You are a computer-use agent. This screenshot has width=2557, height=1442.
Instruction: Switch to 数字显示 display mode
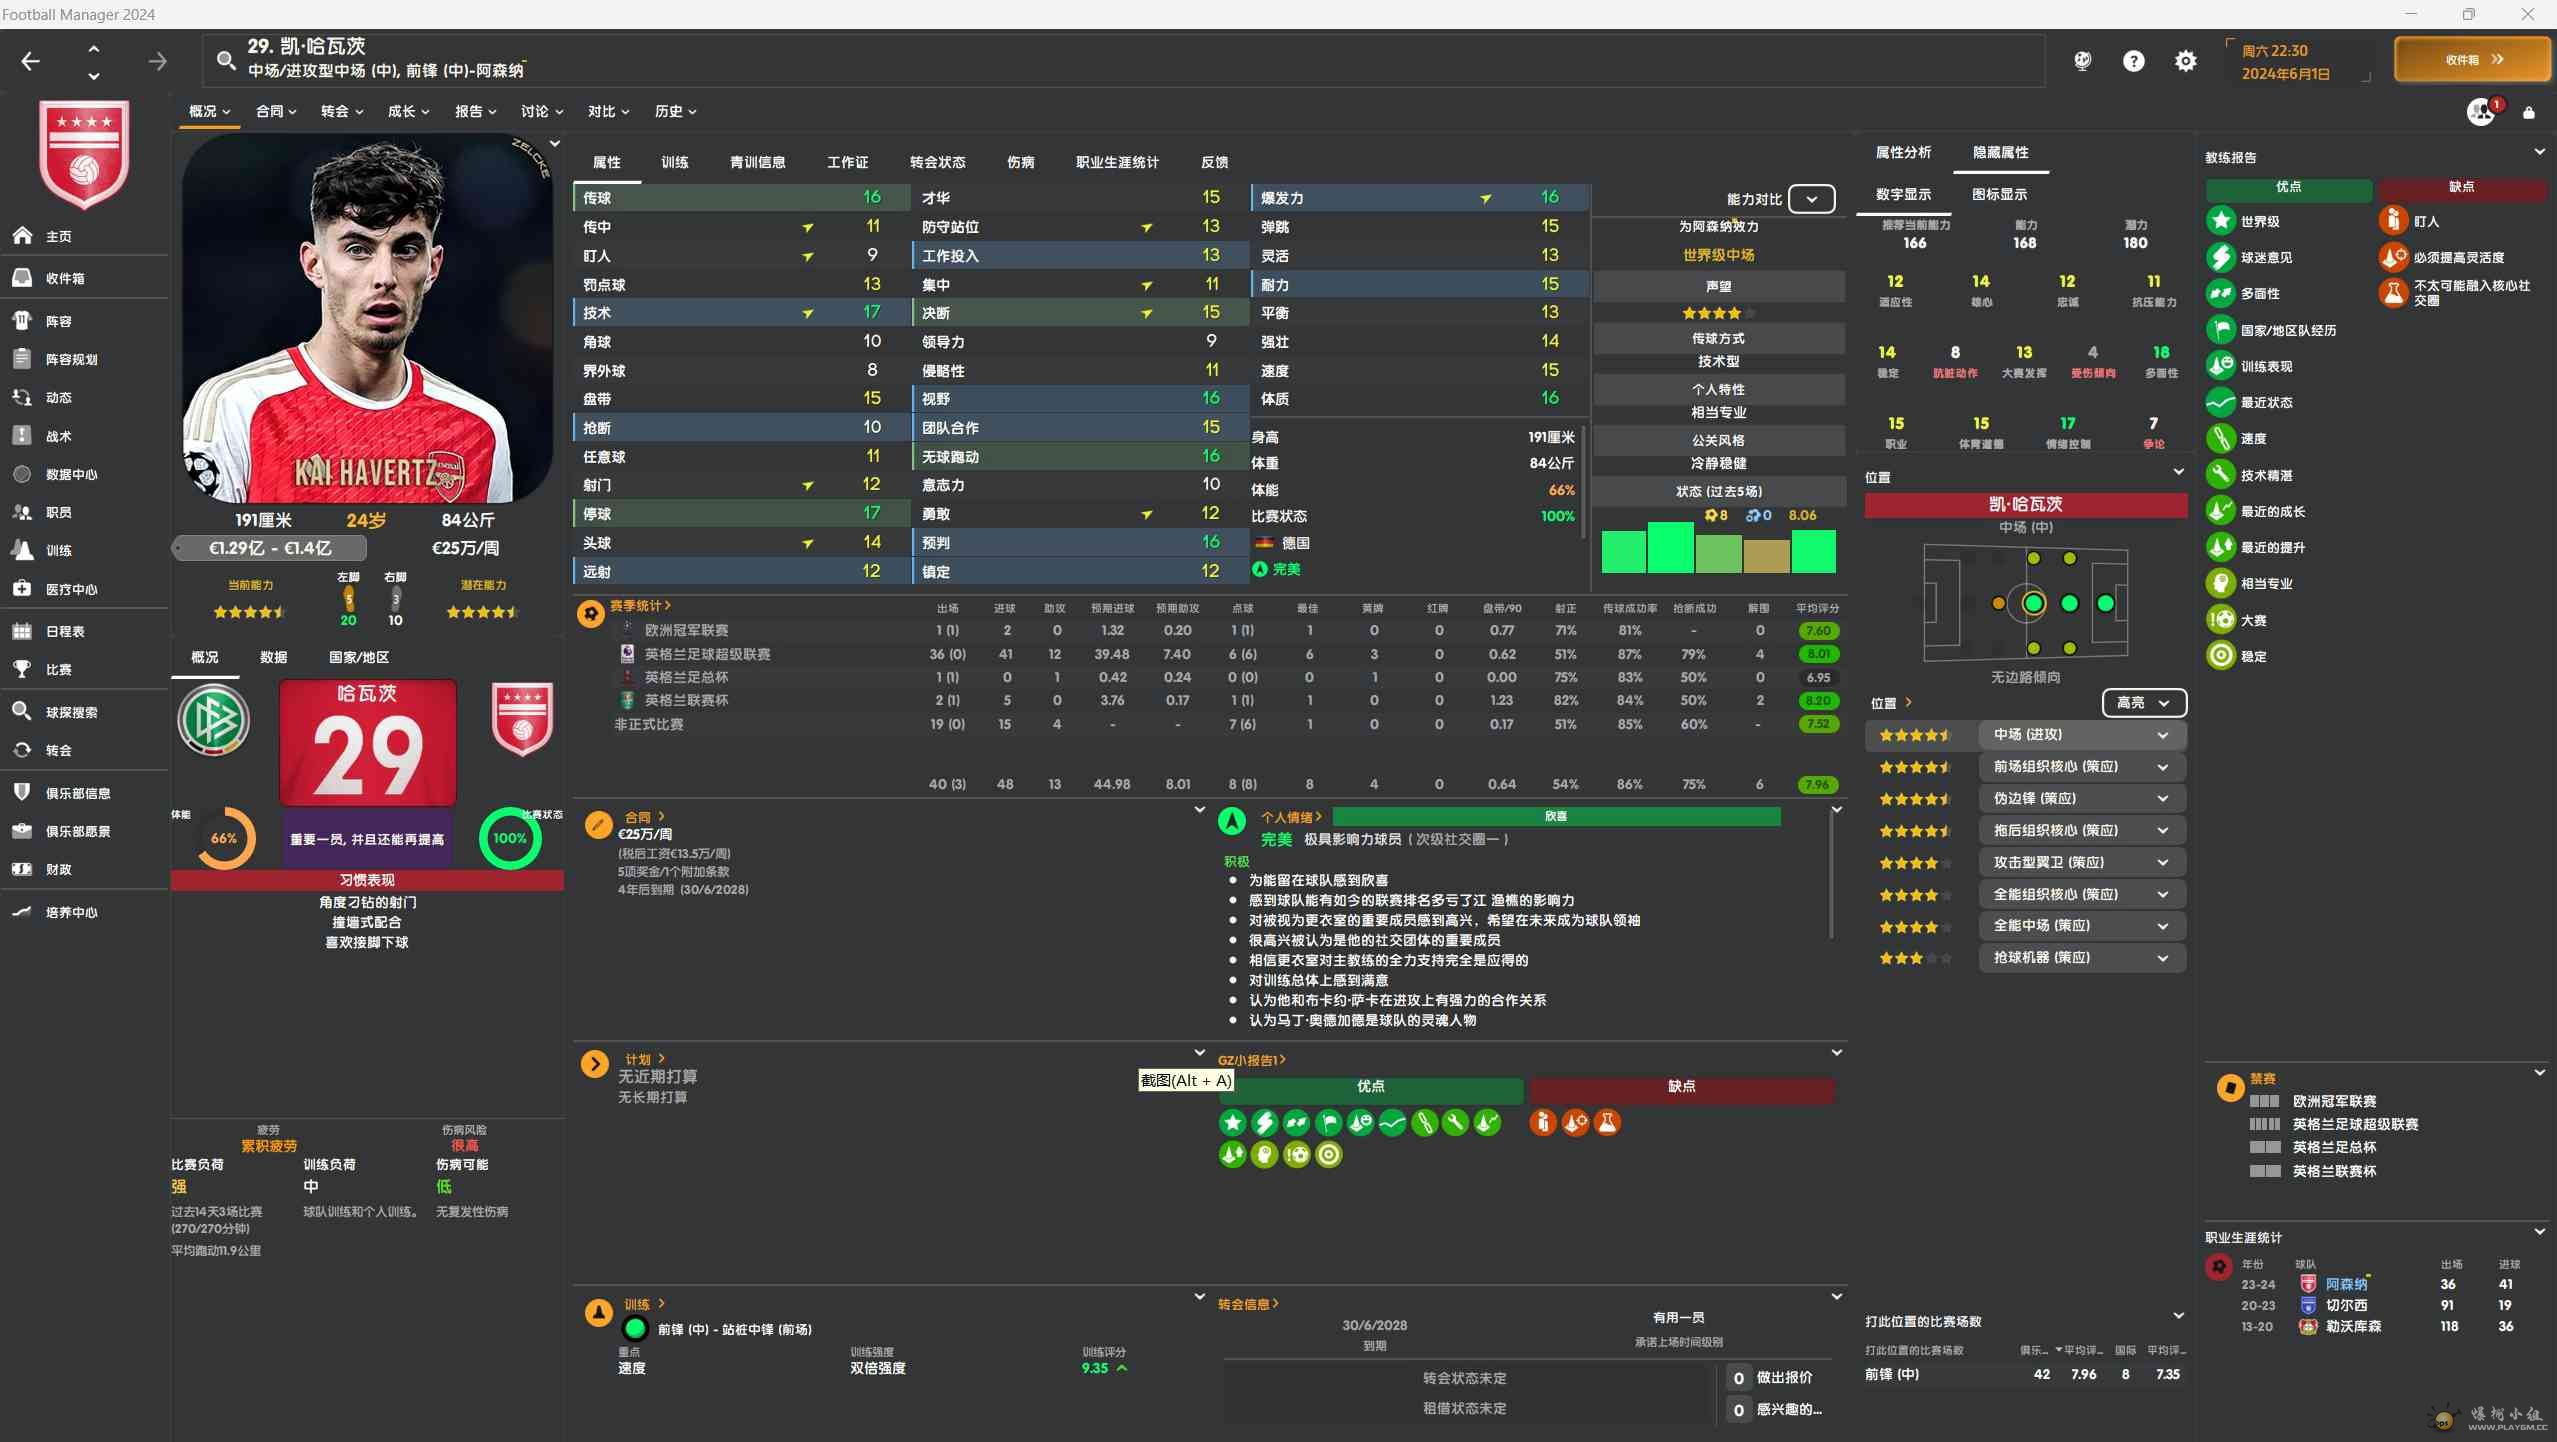click(x=1902, y=194)
